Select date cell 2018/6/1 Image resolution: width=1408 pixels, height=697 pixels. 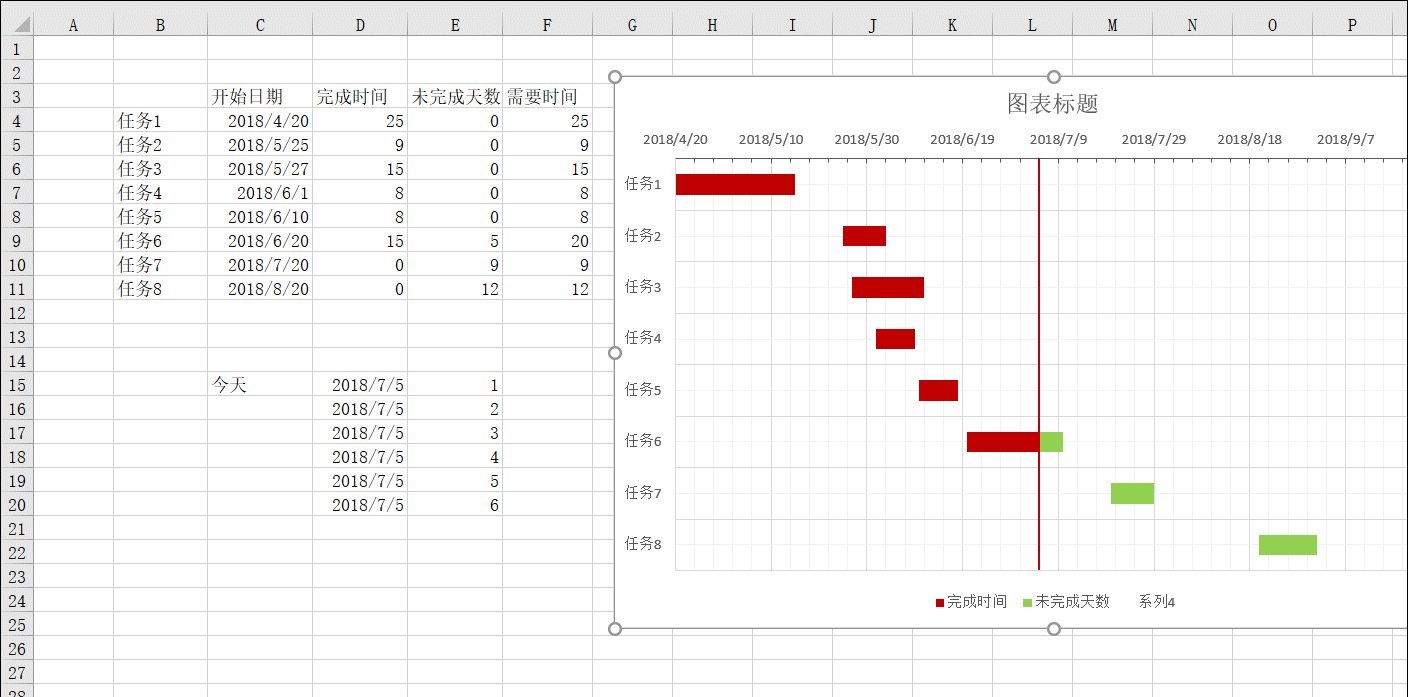click(260, 193)
